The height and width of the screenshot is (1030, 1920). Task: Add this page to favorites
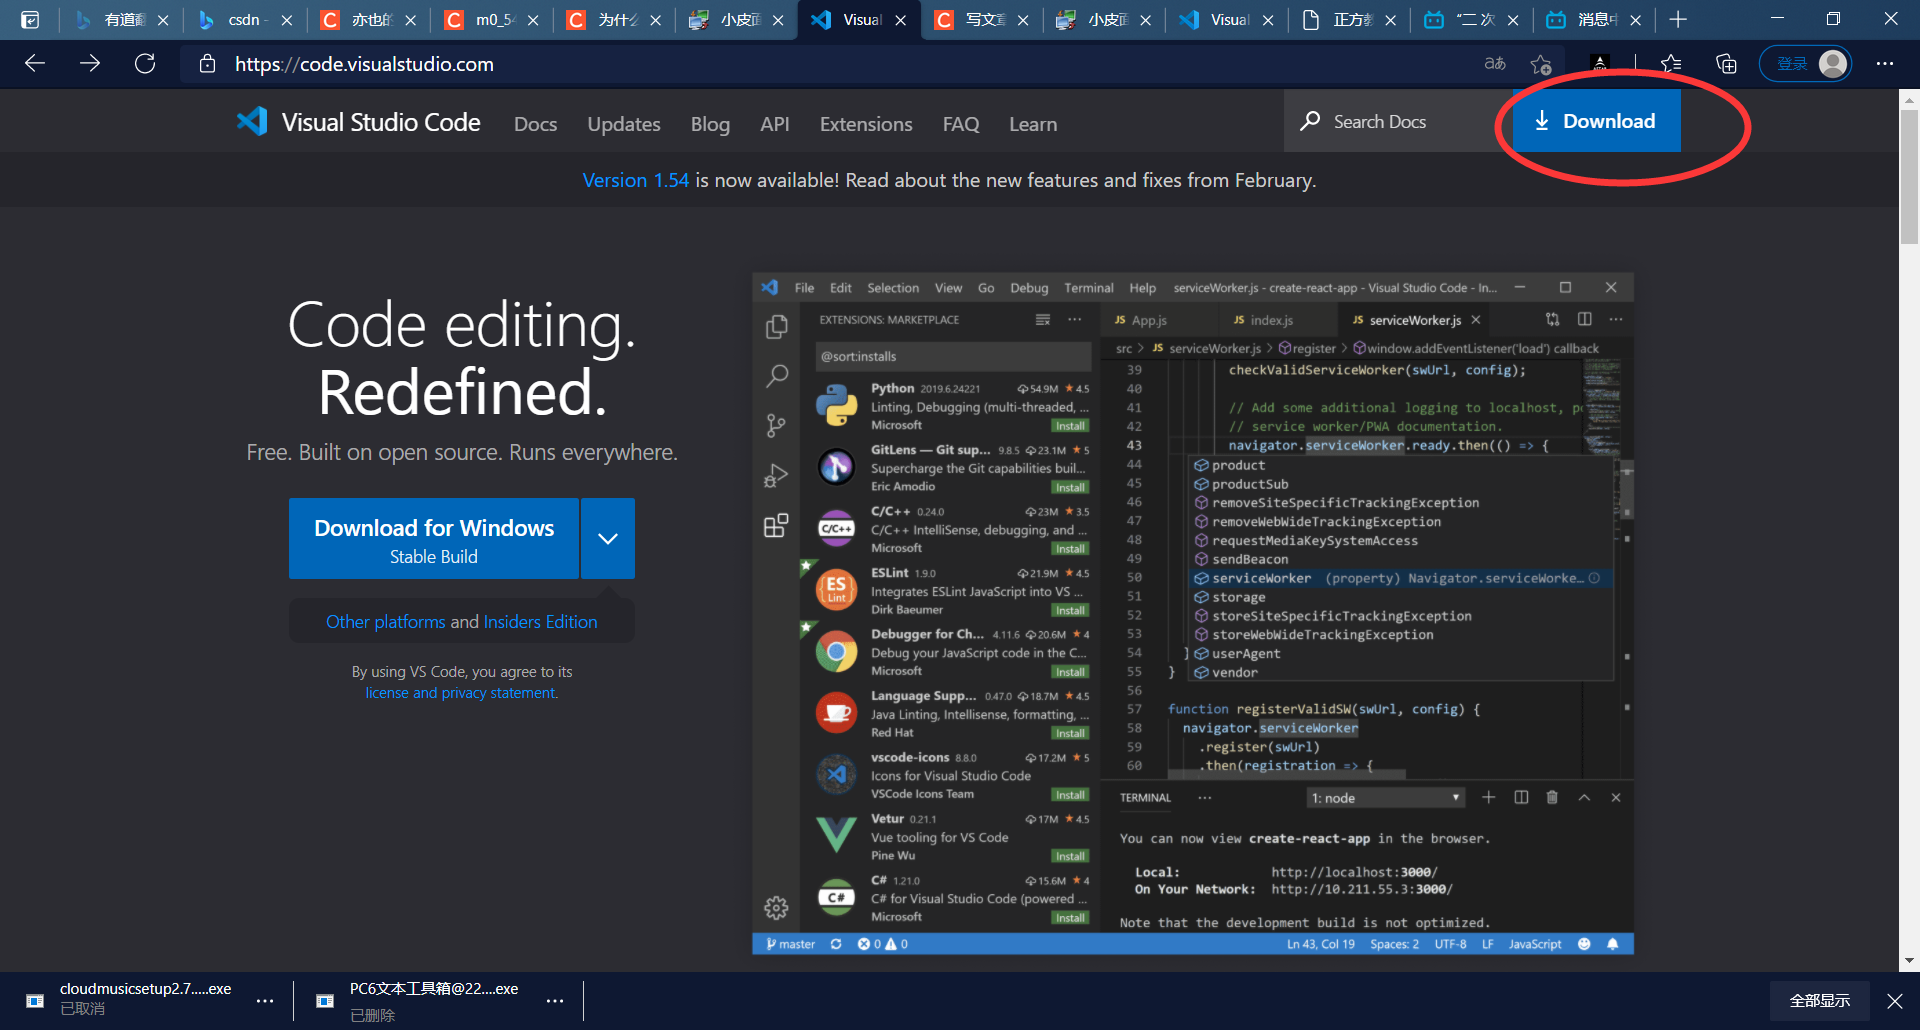click(1541, 64)
